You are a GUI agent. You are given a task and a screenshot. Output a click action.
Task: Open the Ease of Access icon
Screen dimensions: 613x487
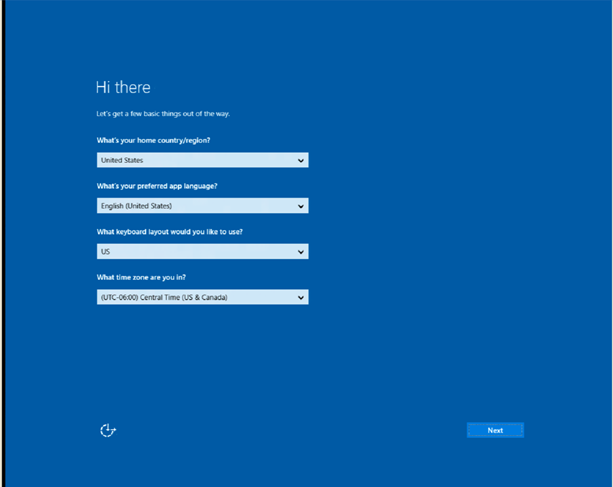108,430
